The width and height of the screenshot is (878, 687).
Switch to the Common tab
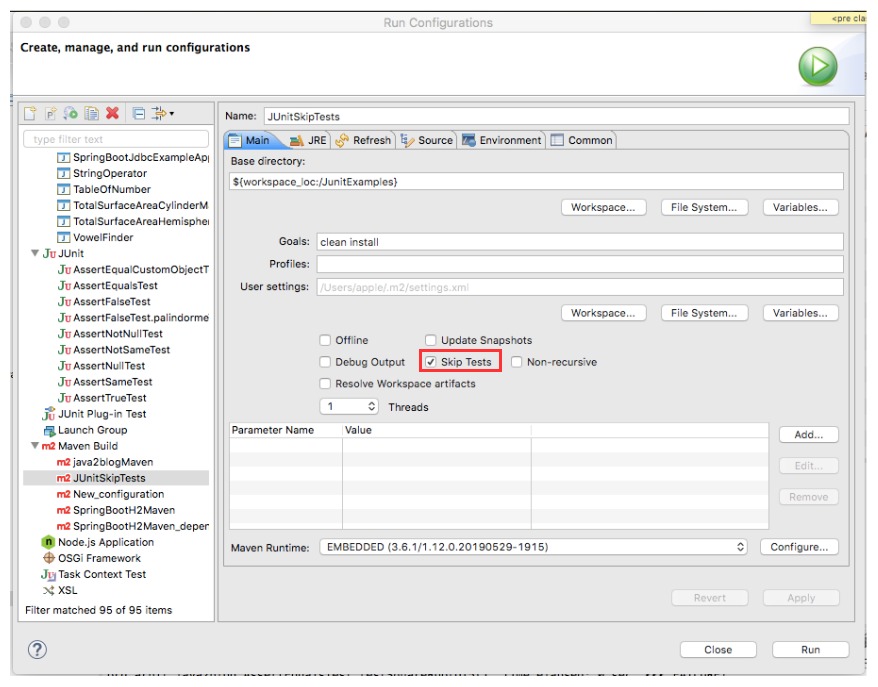(x=582, y=140)
